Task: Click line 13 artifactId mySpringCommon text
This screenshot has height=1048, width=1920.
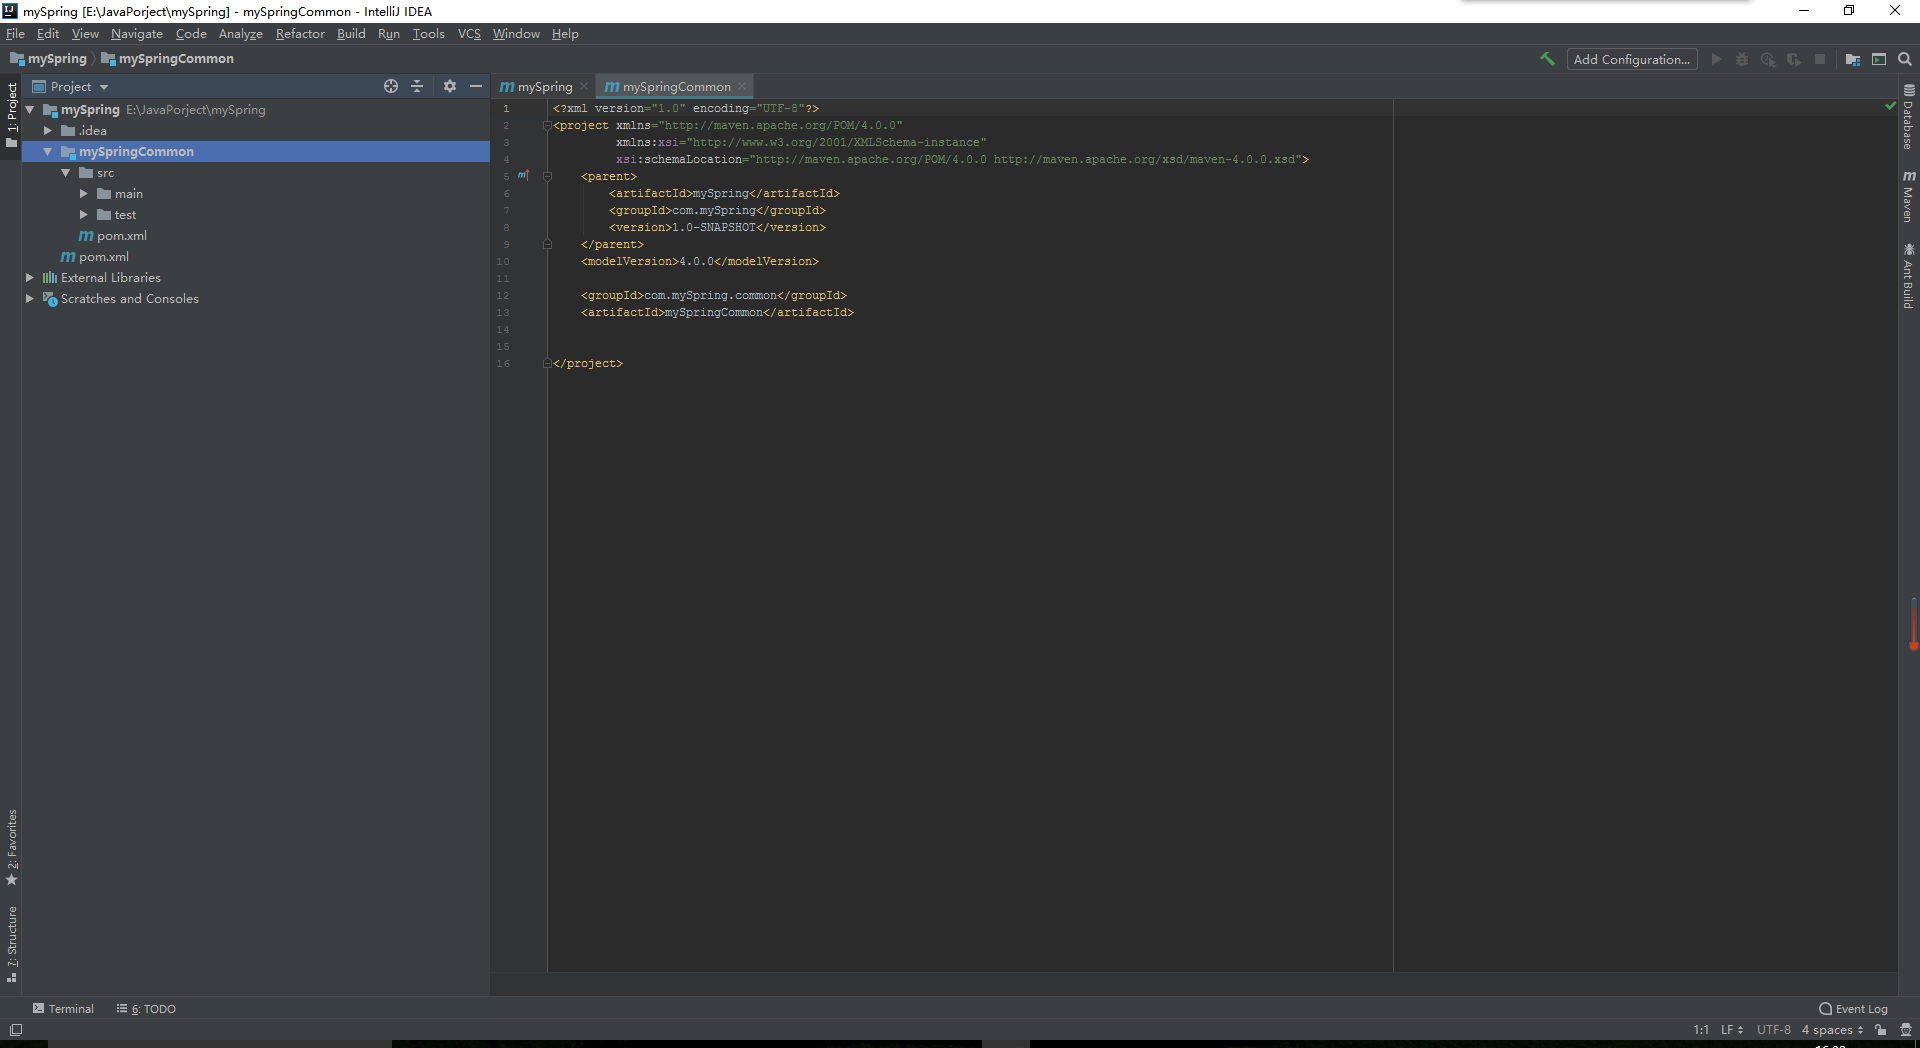Action: [x=717, y=312]
